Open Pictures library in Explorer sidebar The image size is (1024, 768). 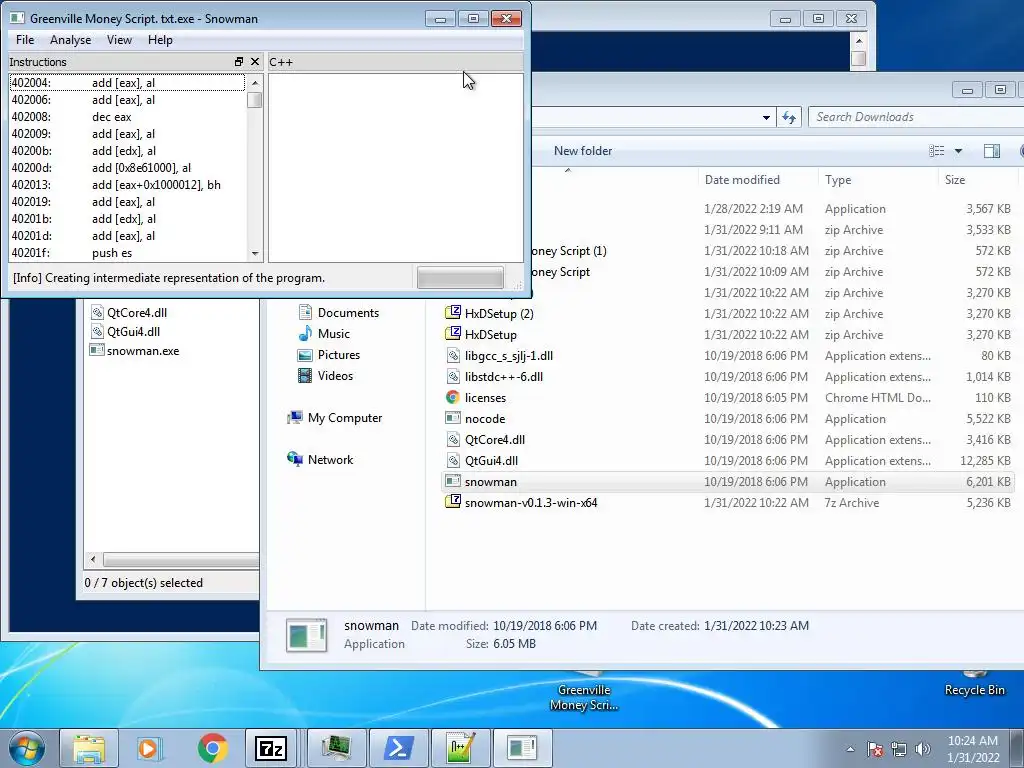point(329,355)
